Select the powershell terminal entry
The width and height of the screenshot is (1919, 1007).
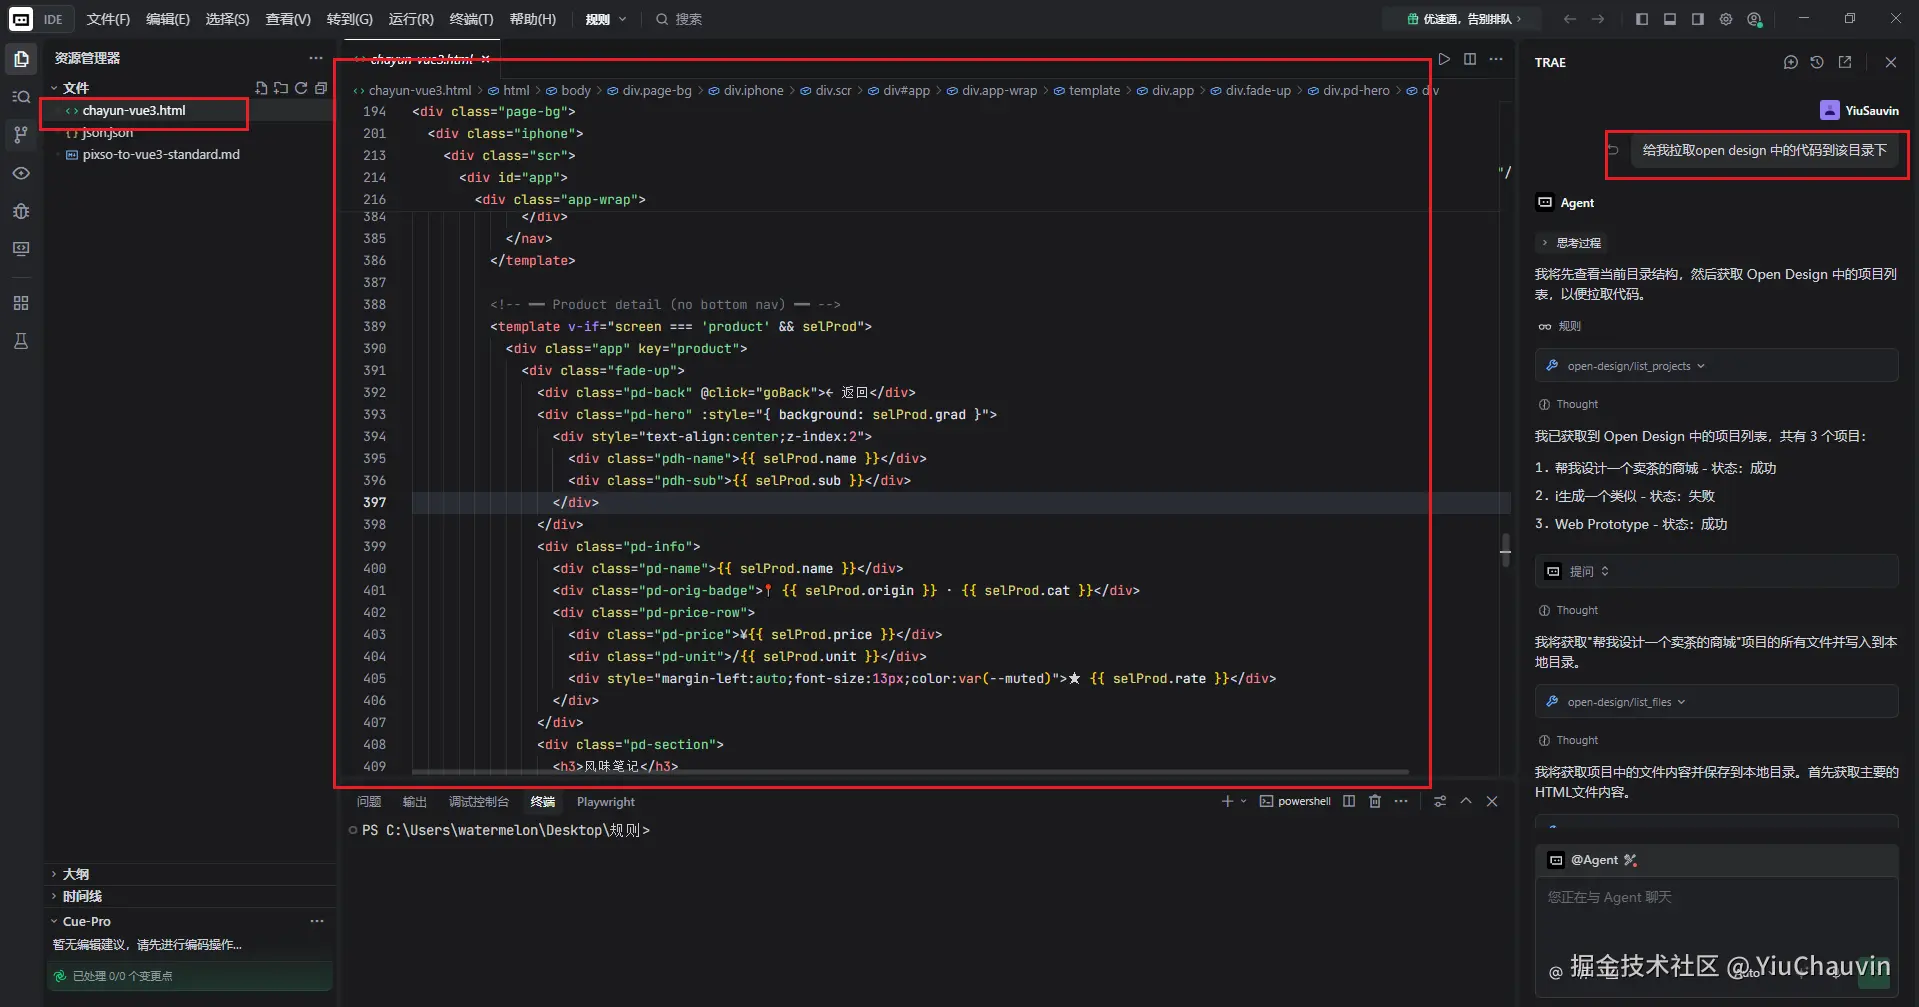(1295, 801)
